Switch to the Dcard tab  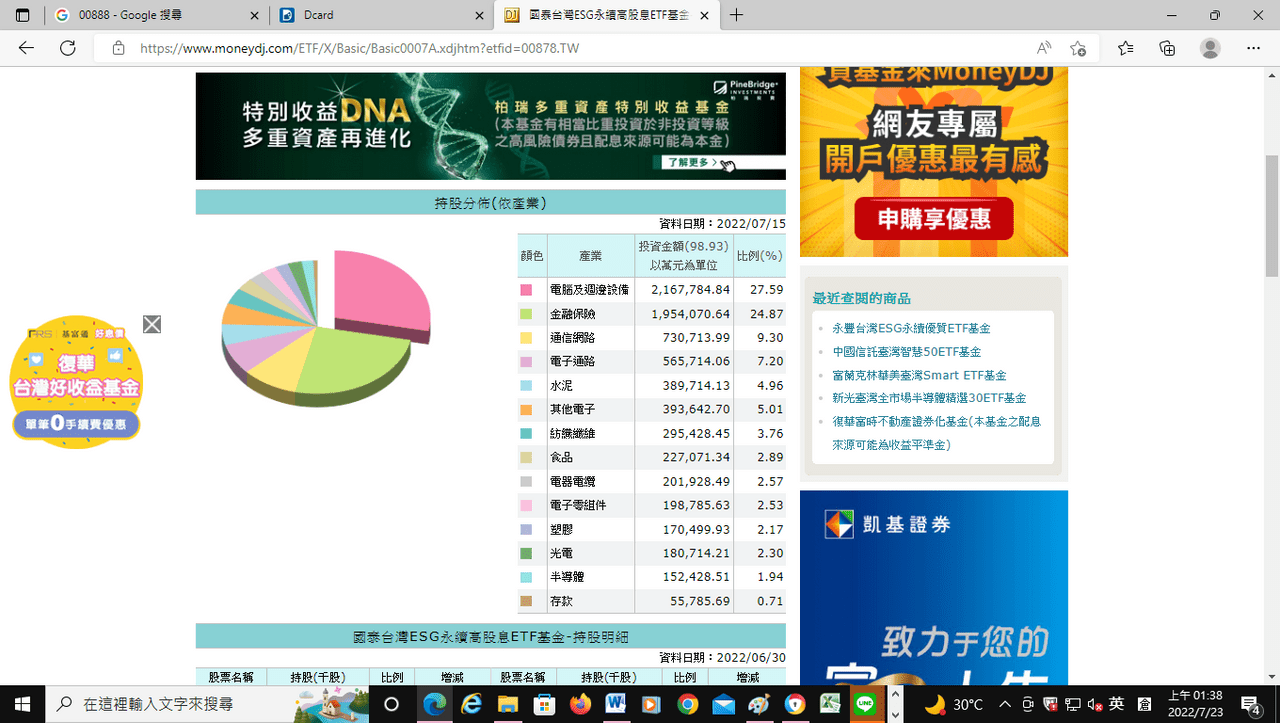(x=383, y=15)
